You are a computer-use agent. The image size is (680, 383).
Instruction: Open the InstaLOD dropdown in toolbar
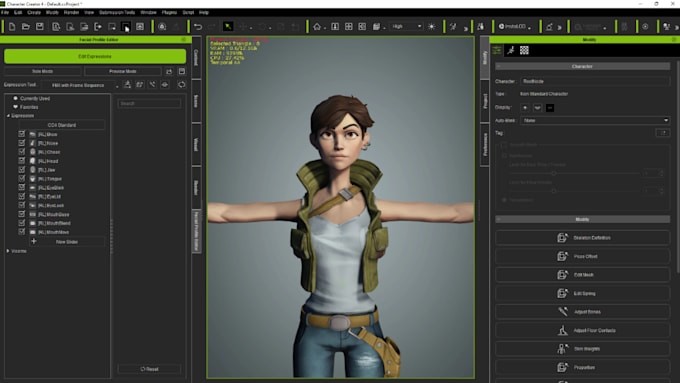(x=515, y=26)
